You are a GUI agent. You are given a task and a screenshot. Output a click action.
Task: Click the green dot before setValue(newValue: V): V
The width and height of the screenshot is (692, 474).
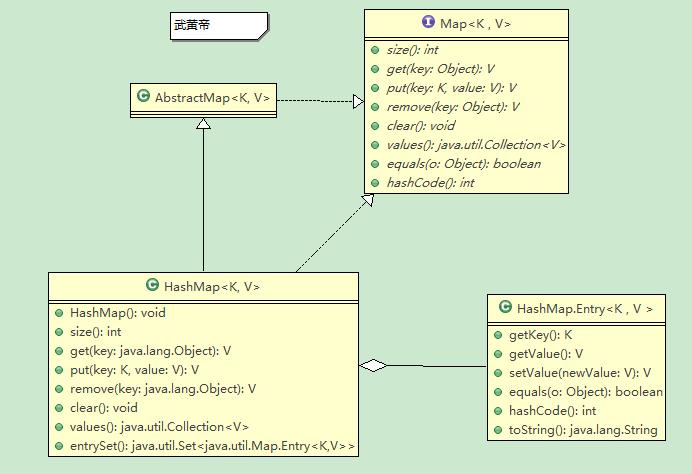[498, 373]
